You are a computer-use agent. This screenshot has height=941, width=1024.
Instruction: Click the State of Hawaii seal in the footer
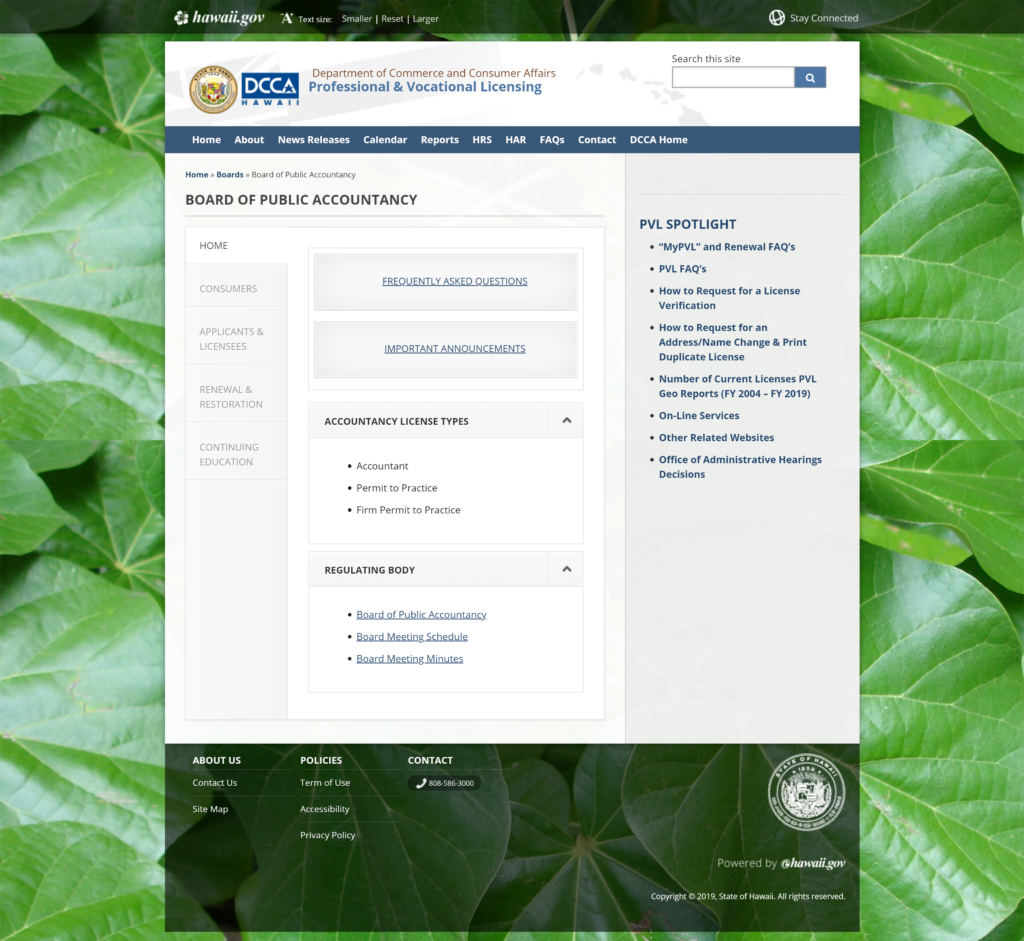806,791
